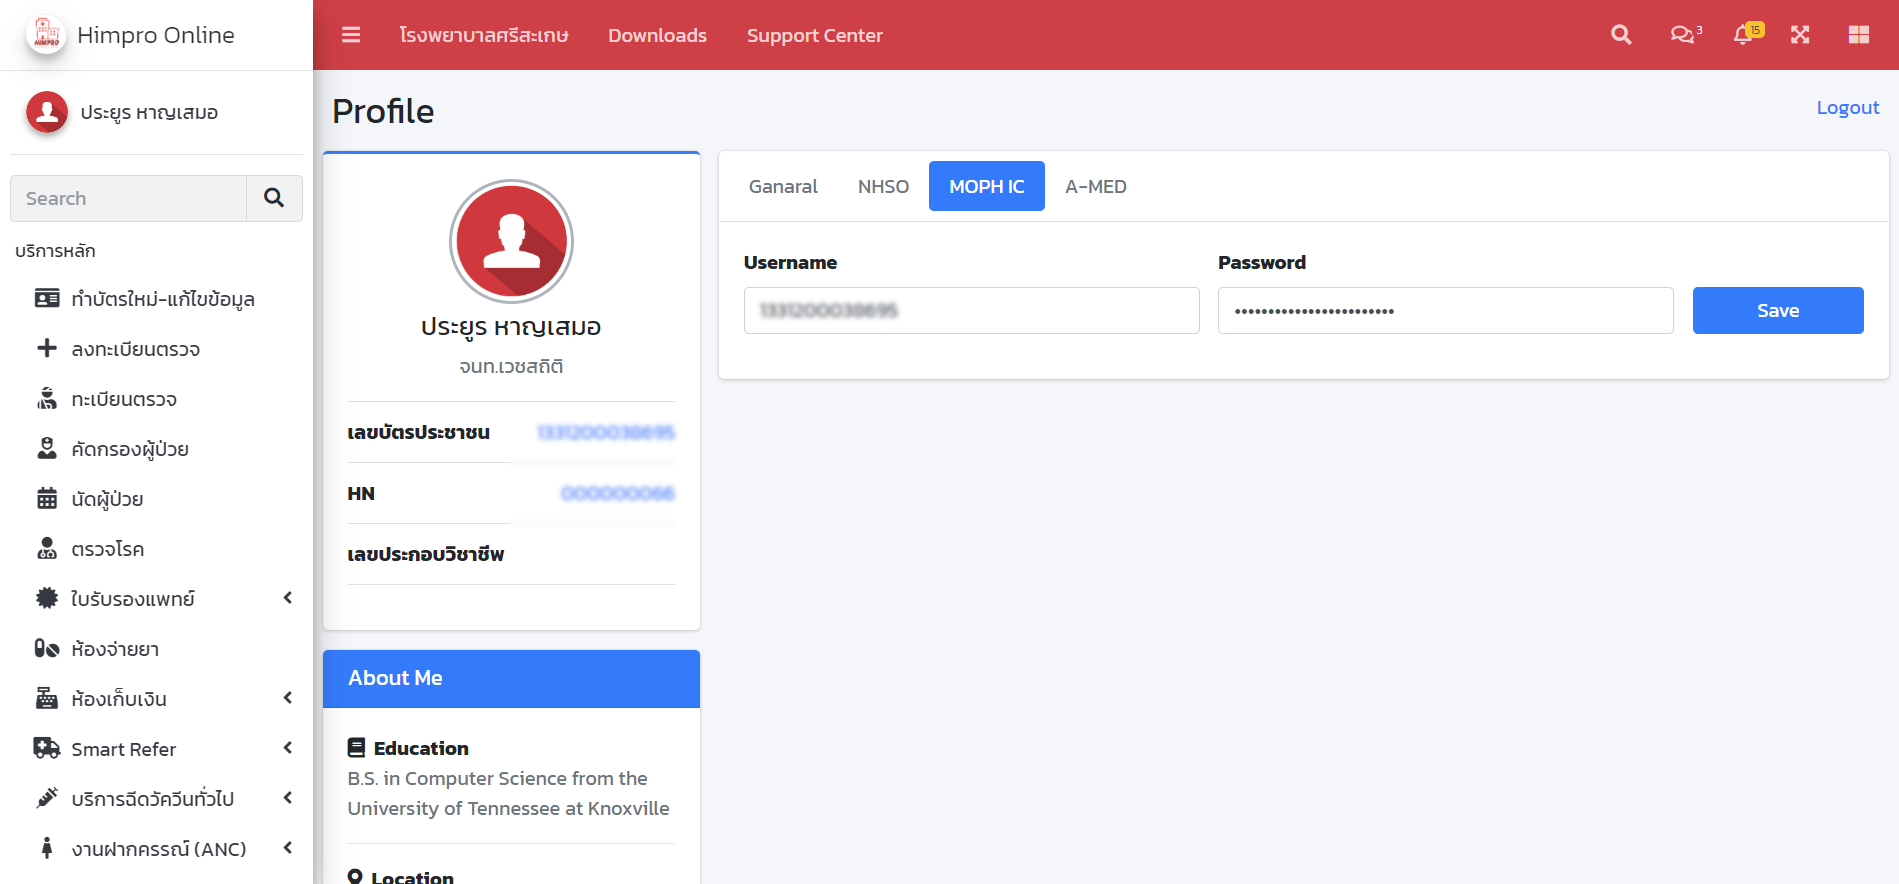
Task: Switch to the A-MED tab
Action: point(1095,186)
